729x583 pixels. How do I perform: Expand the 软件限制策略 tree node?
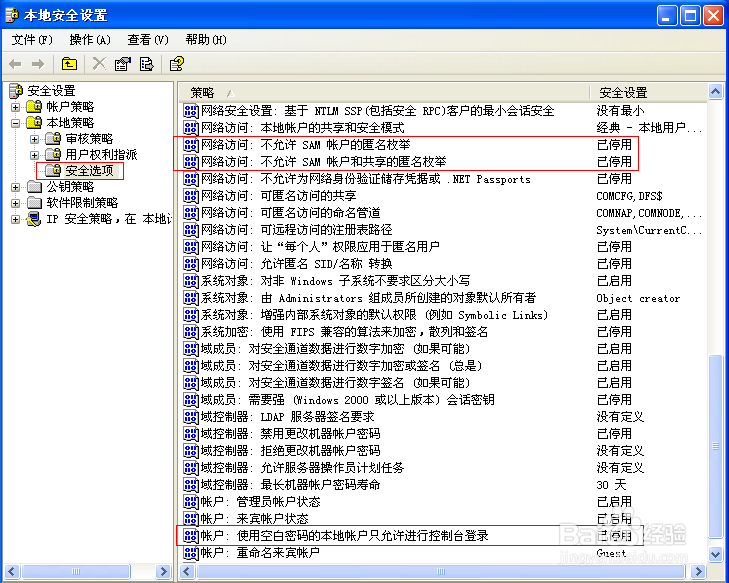(x=15, y=203)
